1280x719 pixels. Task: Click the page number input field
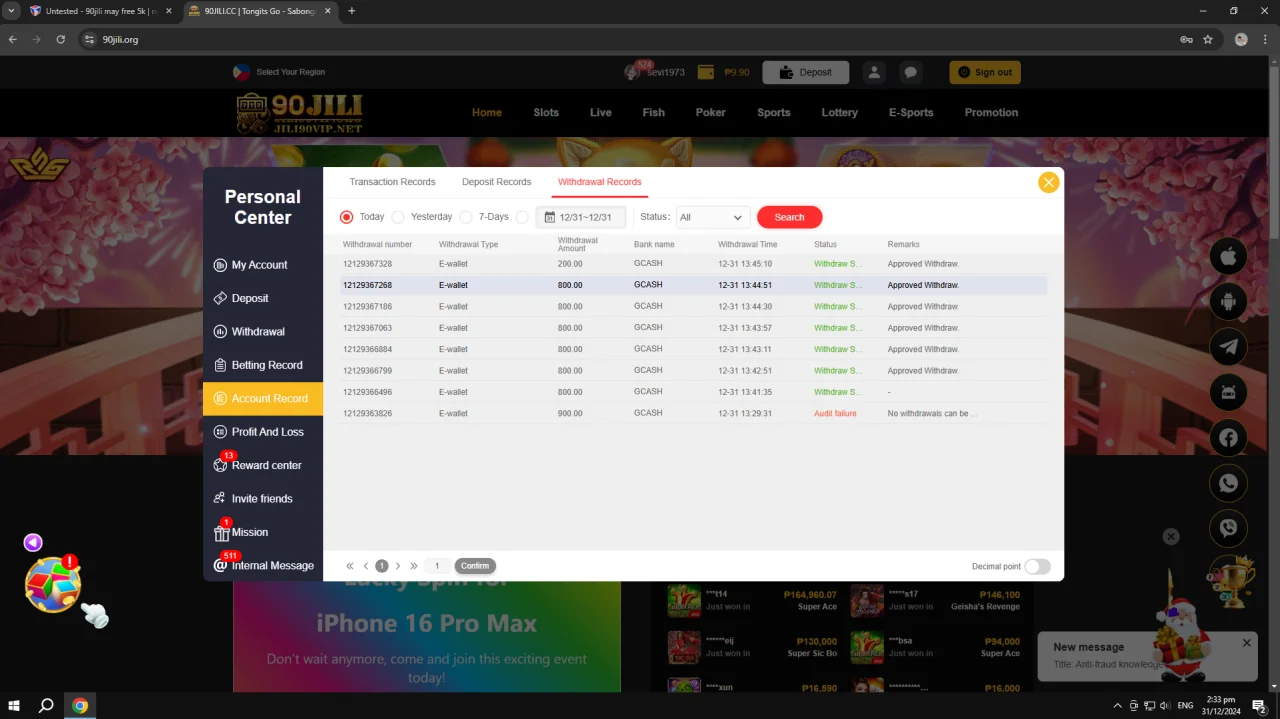tap(437, 566)
